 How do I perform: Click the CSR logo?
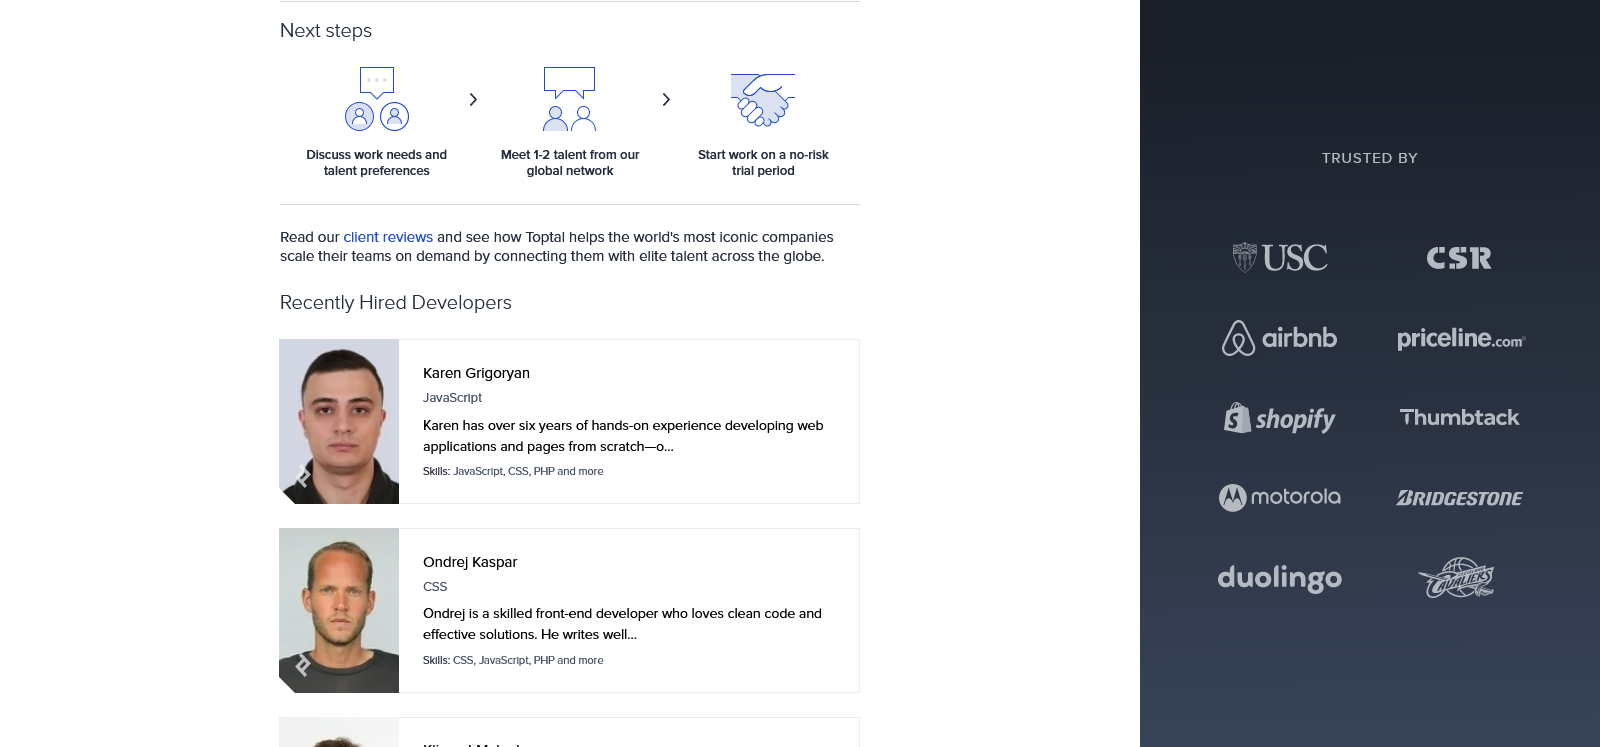pyautogui.click(x=1459, y=258)
